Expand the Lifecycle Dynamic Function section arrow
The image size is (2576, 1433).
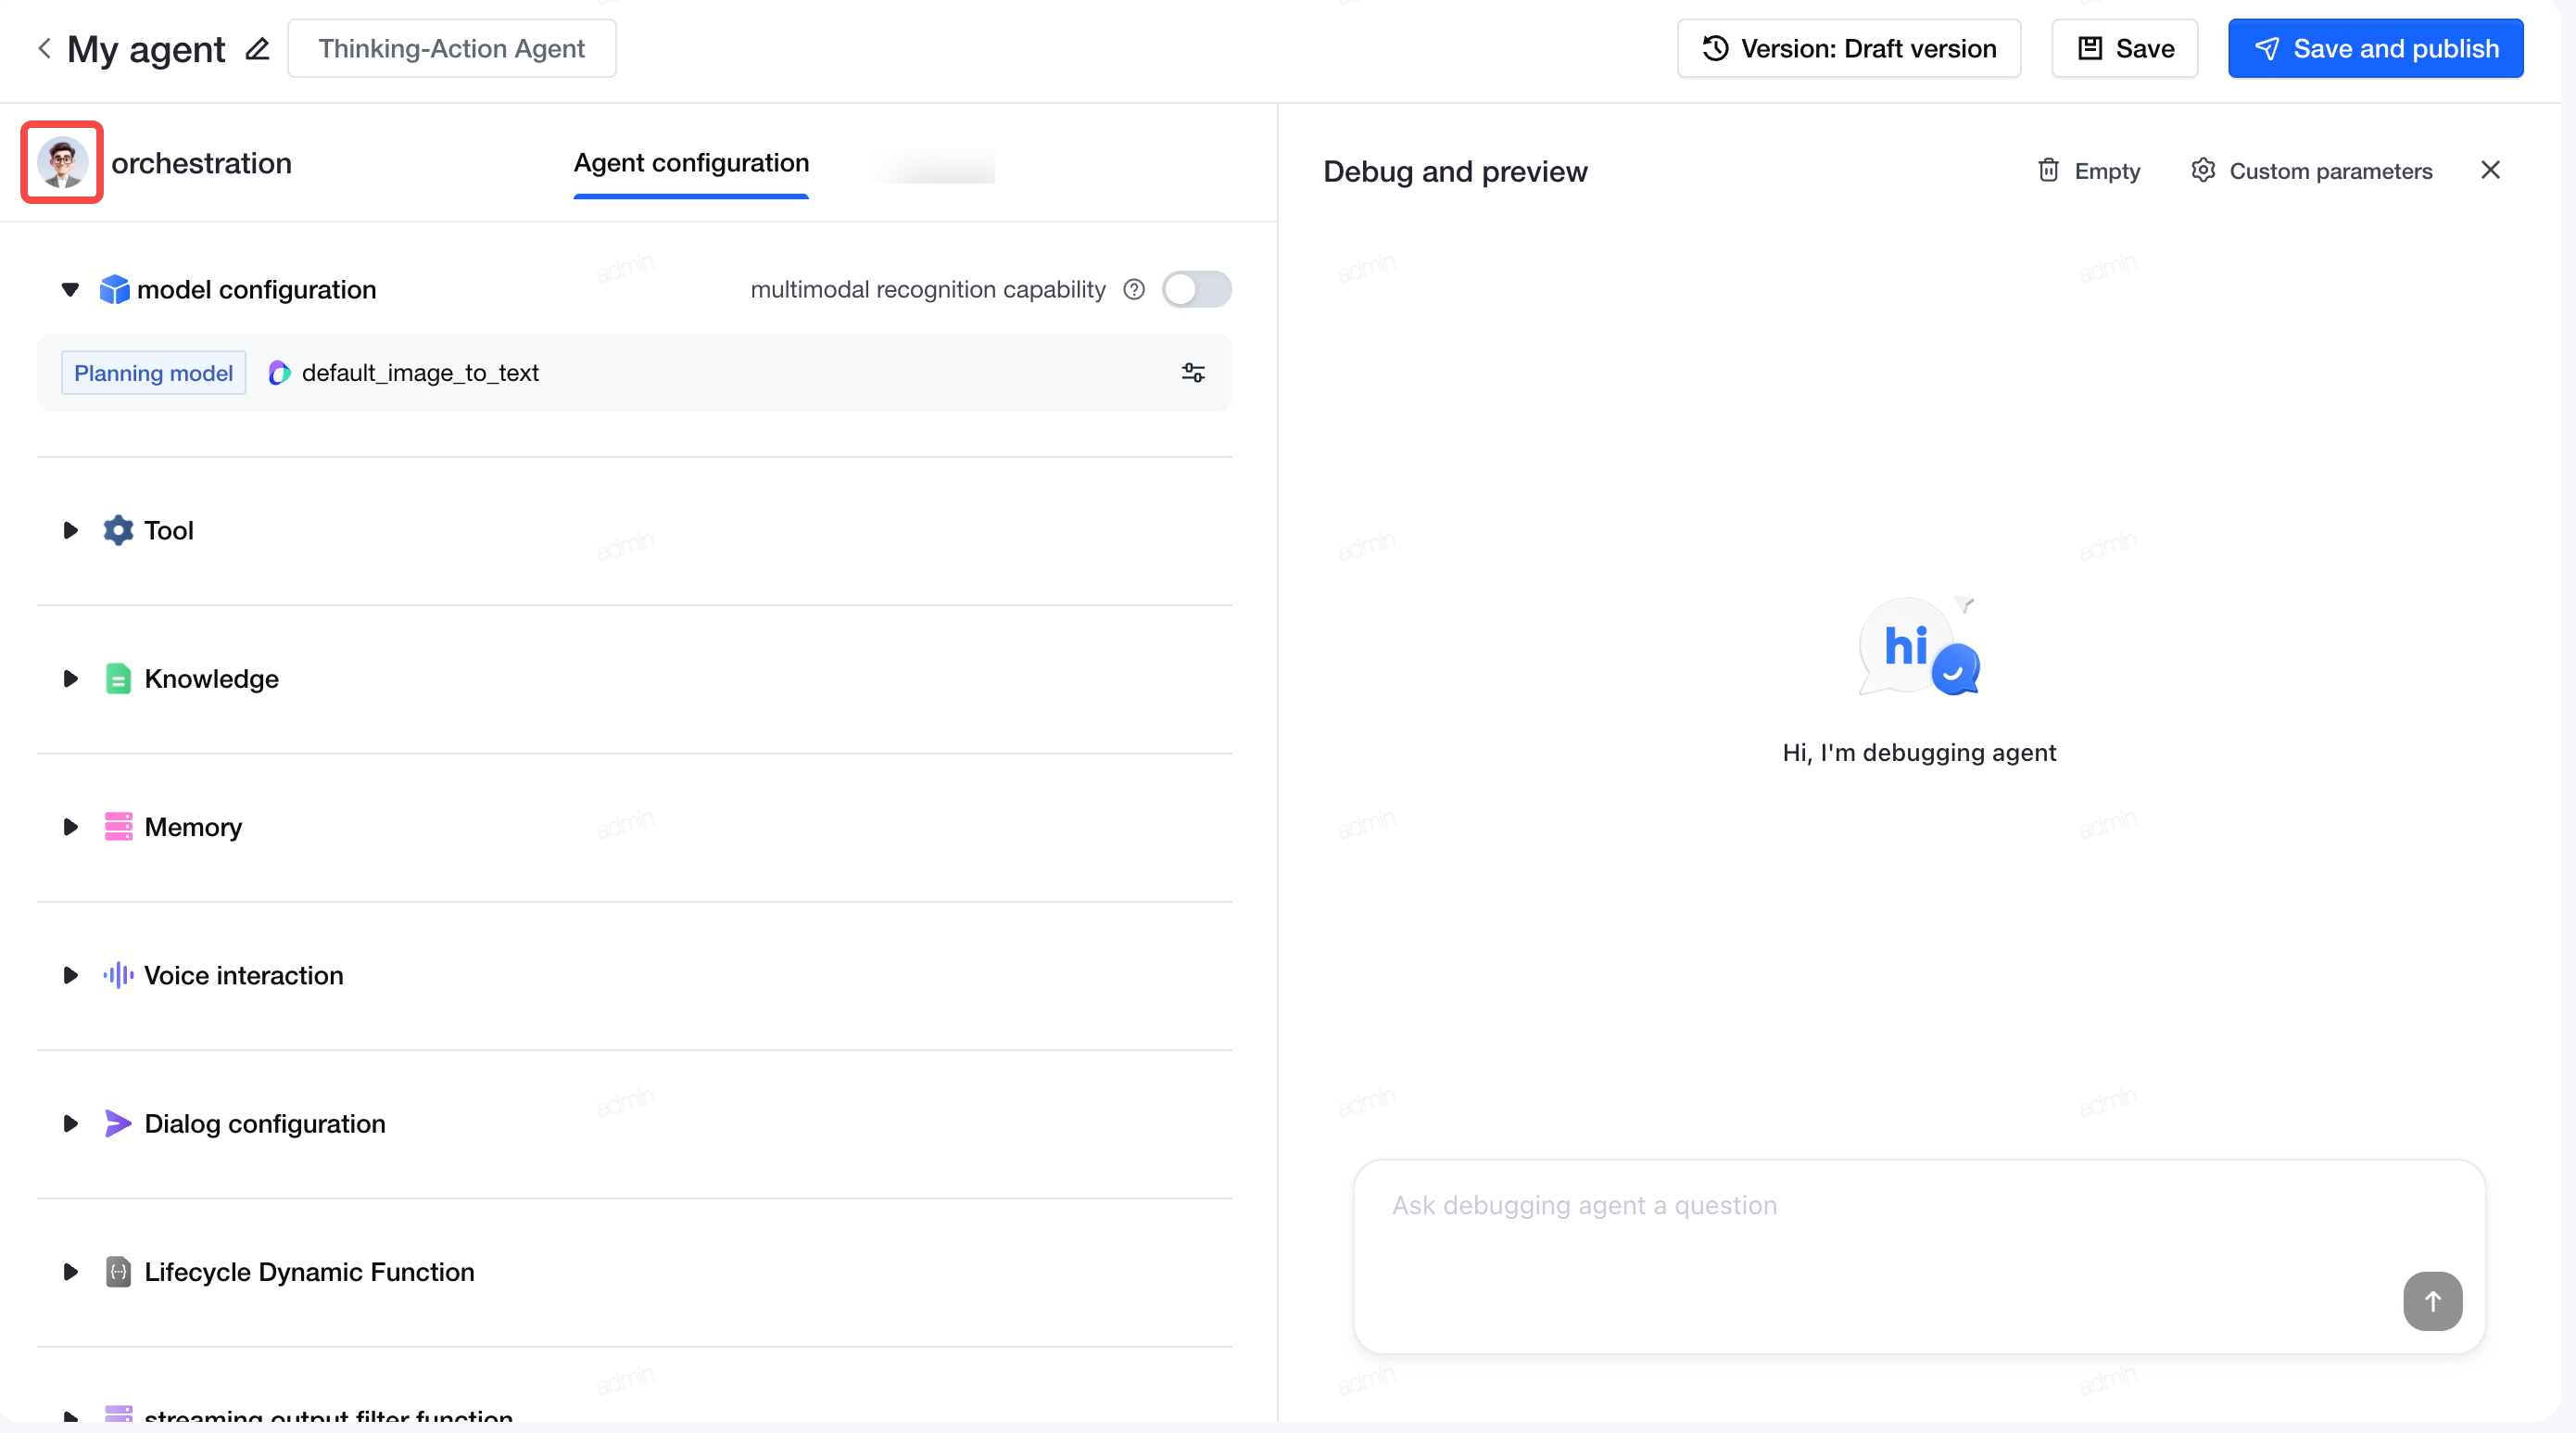pos(70,1272)
